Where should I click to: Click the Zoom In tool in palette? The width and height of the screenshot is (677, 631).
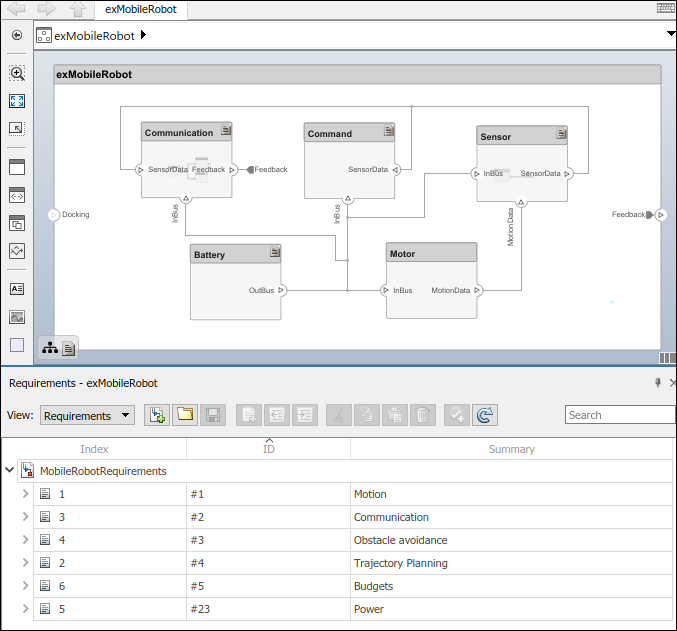(x=17, y=73)
